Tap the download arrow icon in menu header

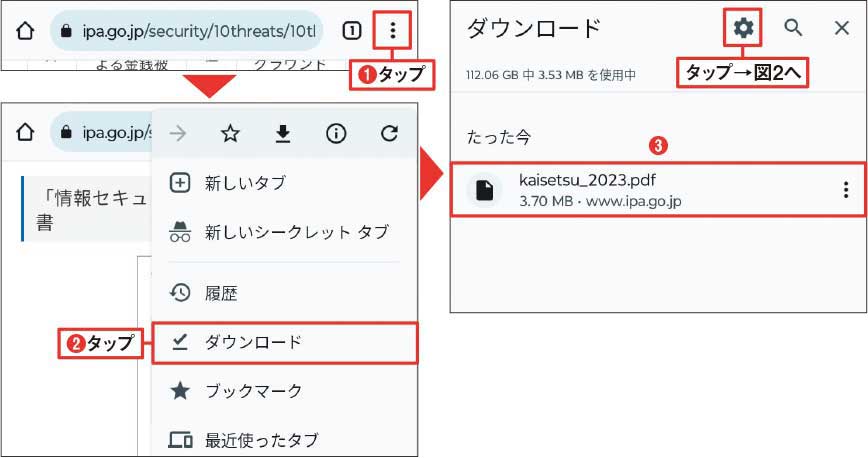[x=283, y=133]
